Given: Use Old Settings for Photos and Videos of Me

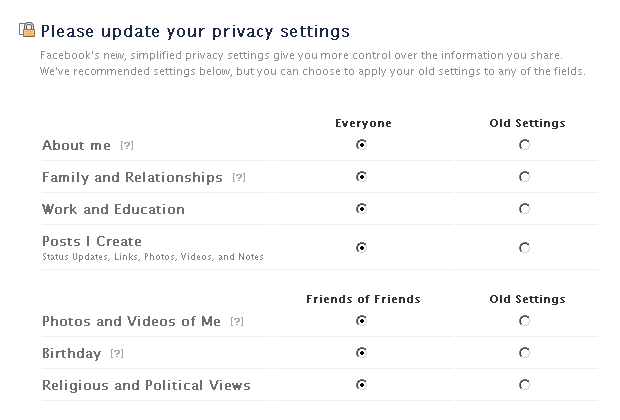Looking at the screenshot, I should [525, 321].
